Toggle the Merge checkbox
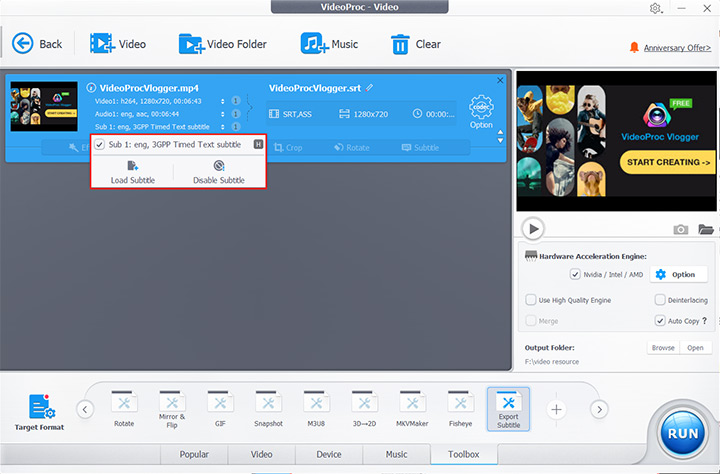 (531, 321)
